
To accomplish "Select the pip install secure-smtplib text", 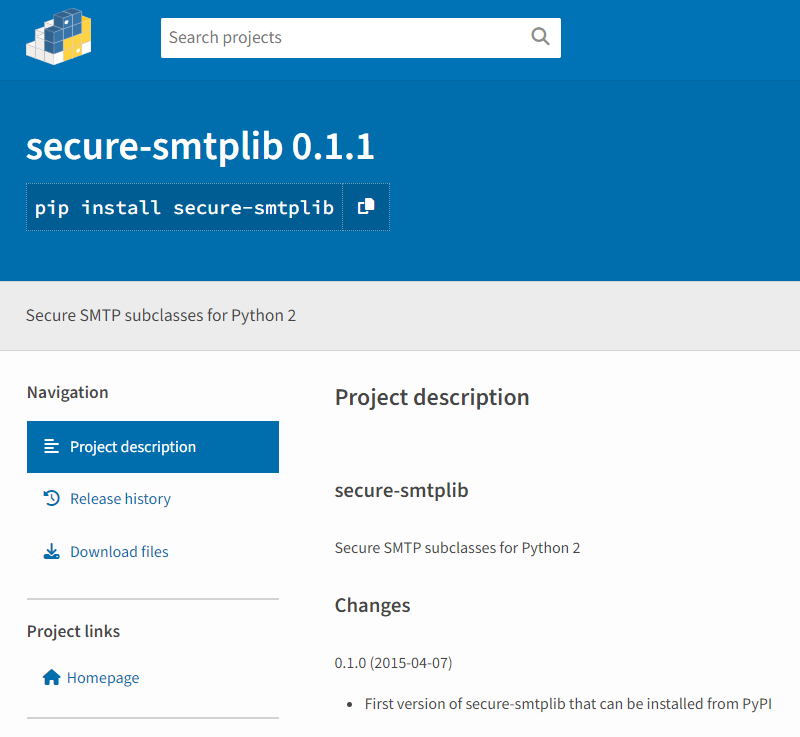I will 184,208.
